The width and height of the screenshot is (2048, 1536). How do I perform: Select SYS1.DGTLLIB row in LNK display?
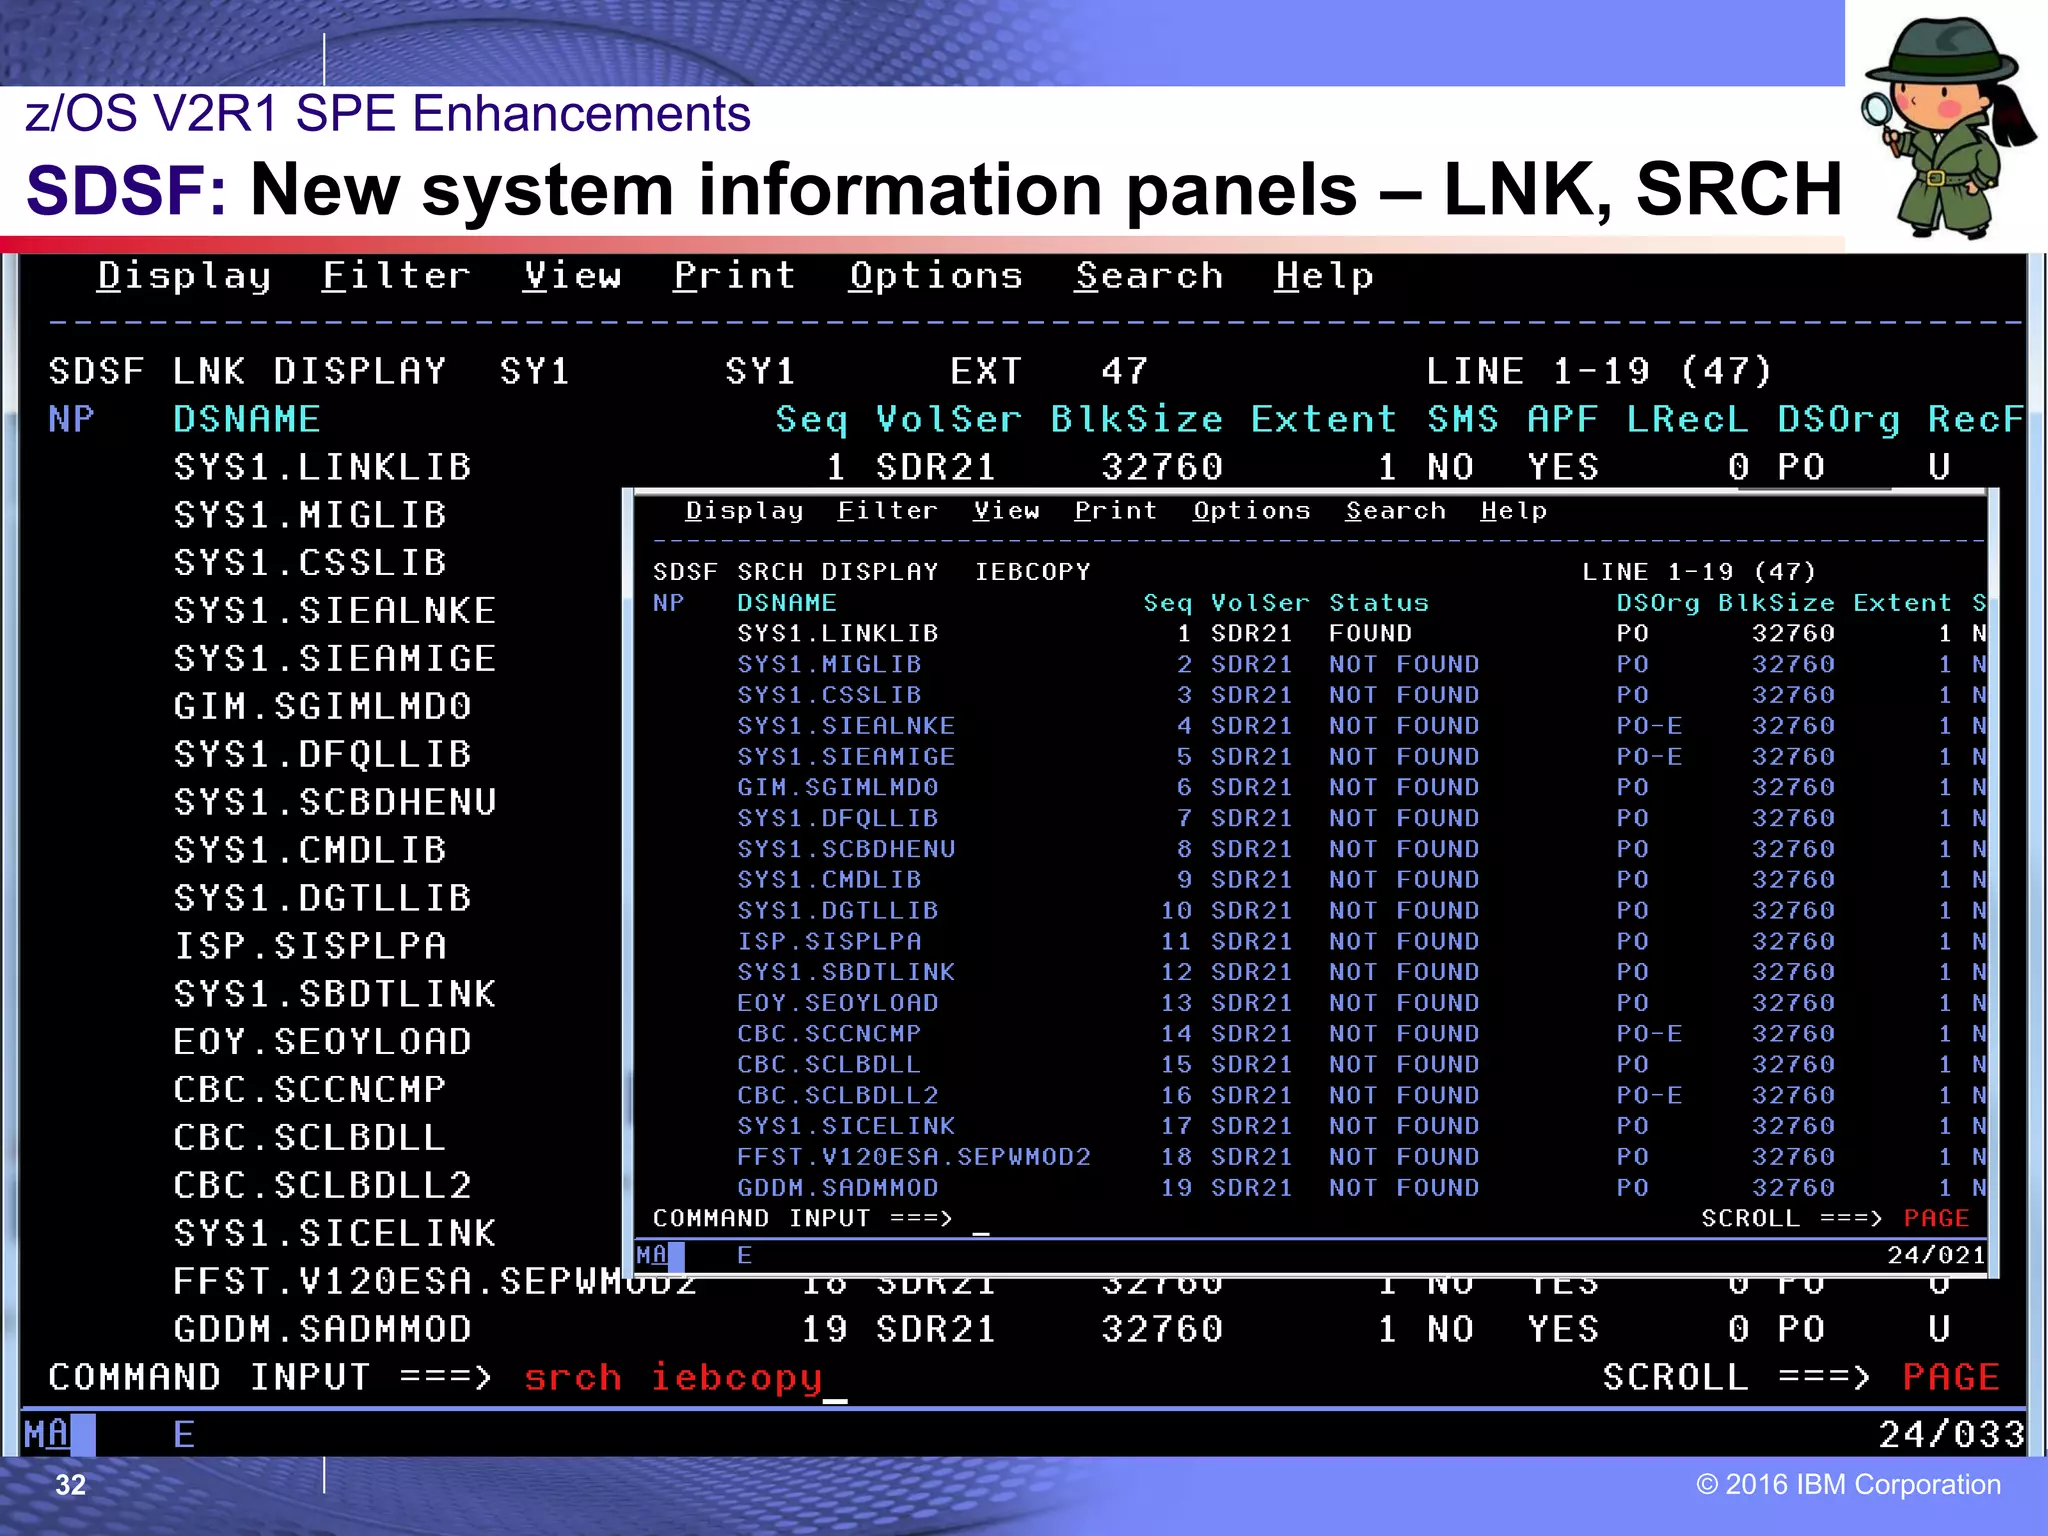click(322, 898)
